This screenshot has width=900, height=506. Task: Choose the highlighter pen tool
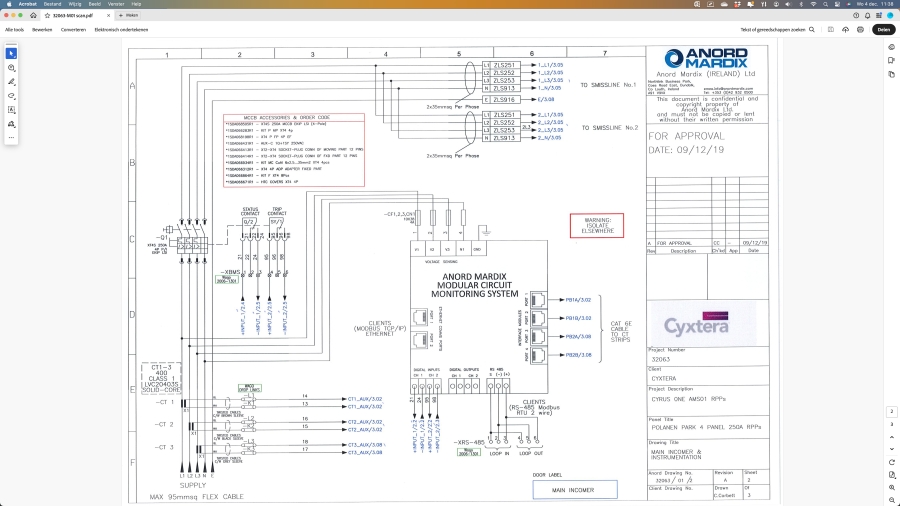pyautogui.click(x=11, y=82)
